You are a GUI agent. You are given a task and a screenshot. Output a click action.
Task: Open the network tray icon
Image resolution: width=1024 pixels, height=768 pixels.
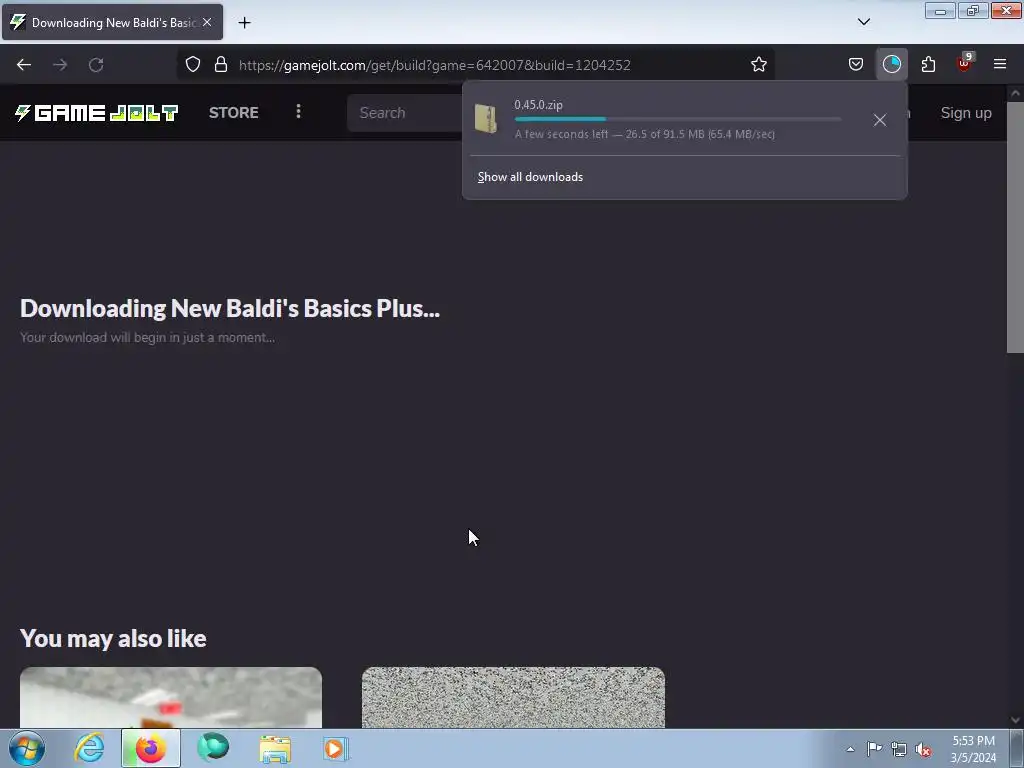click(899, 749)
